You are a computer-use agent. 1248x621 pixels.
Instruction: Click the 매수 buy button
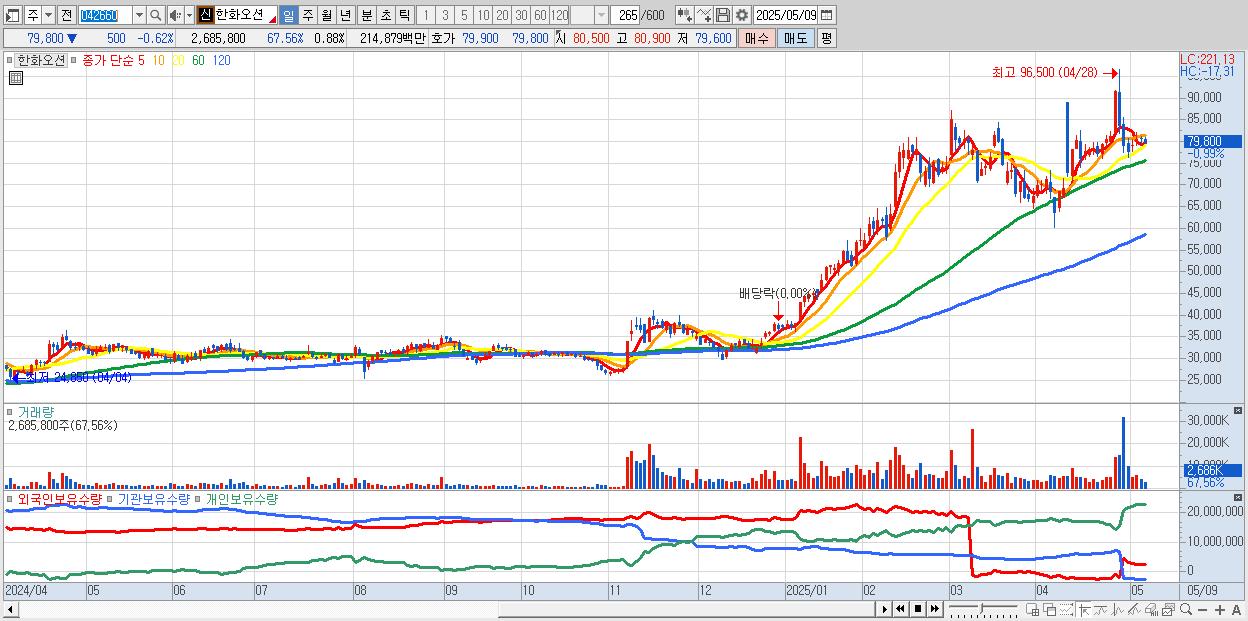click(757, 38)
